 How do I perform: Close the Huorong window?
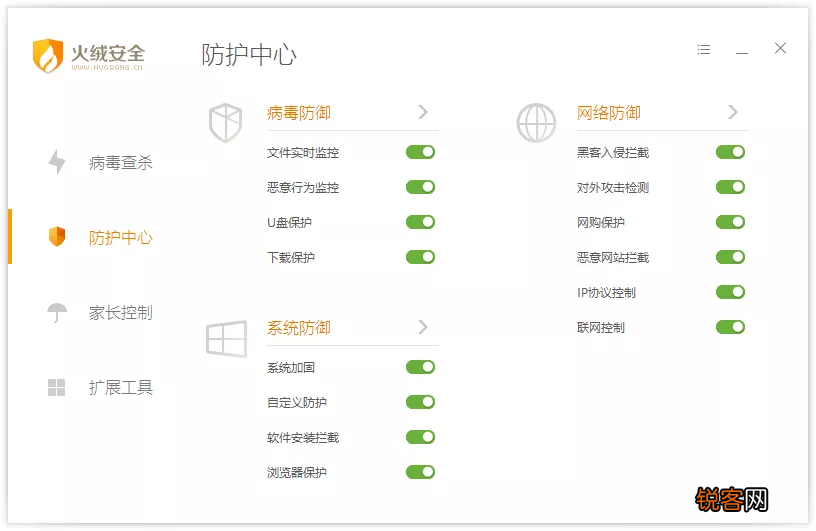click(780, 48)
